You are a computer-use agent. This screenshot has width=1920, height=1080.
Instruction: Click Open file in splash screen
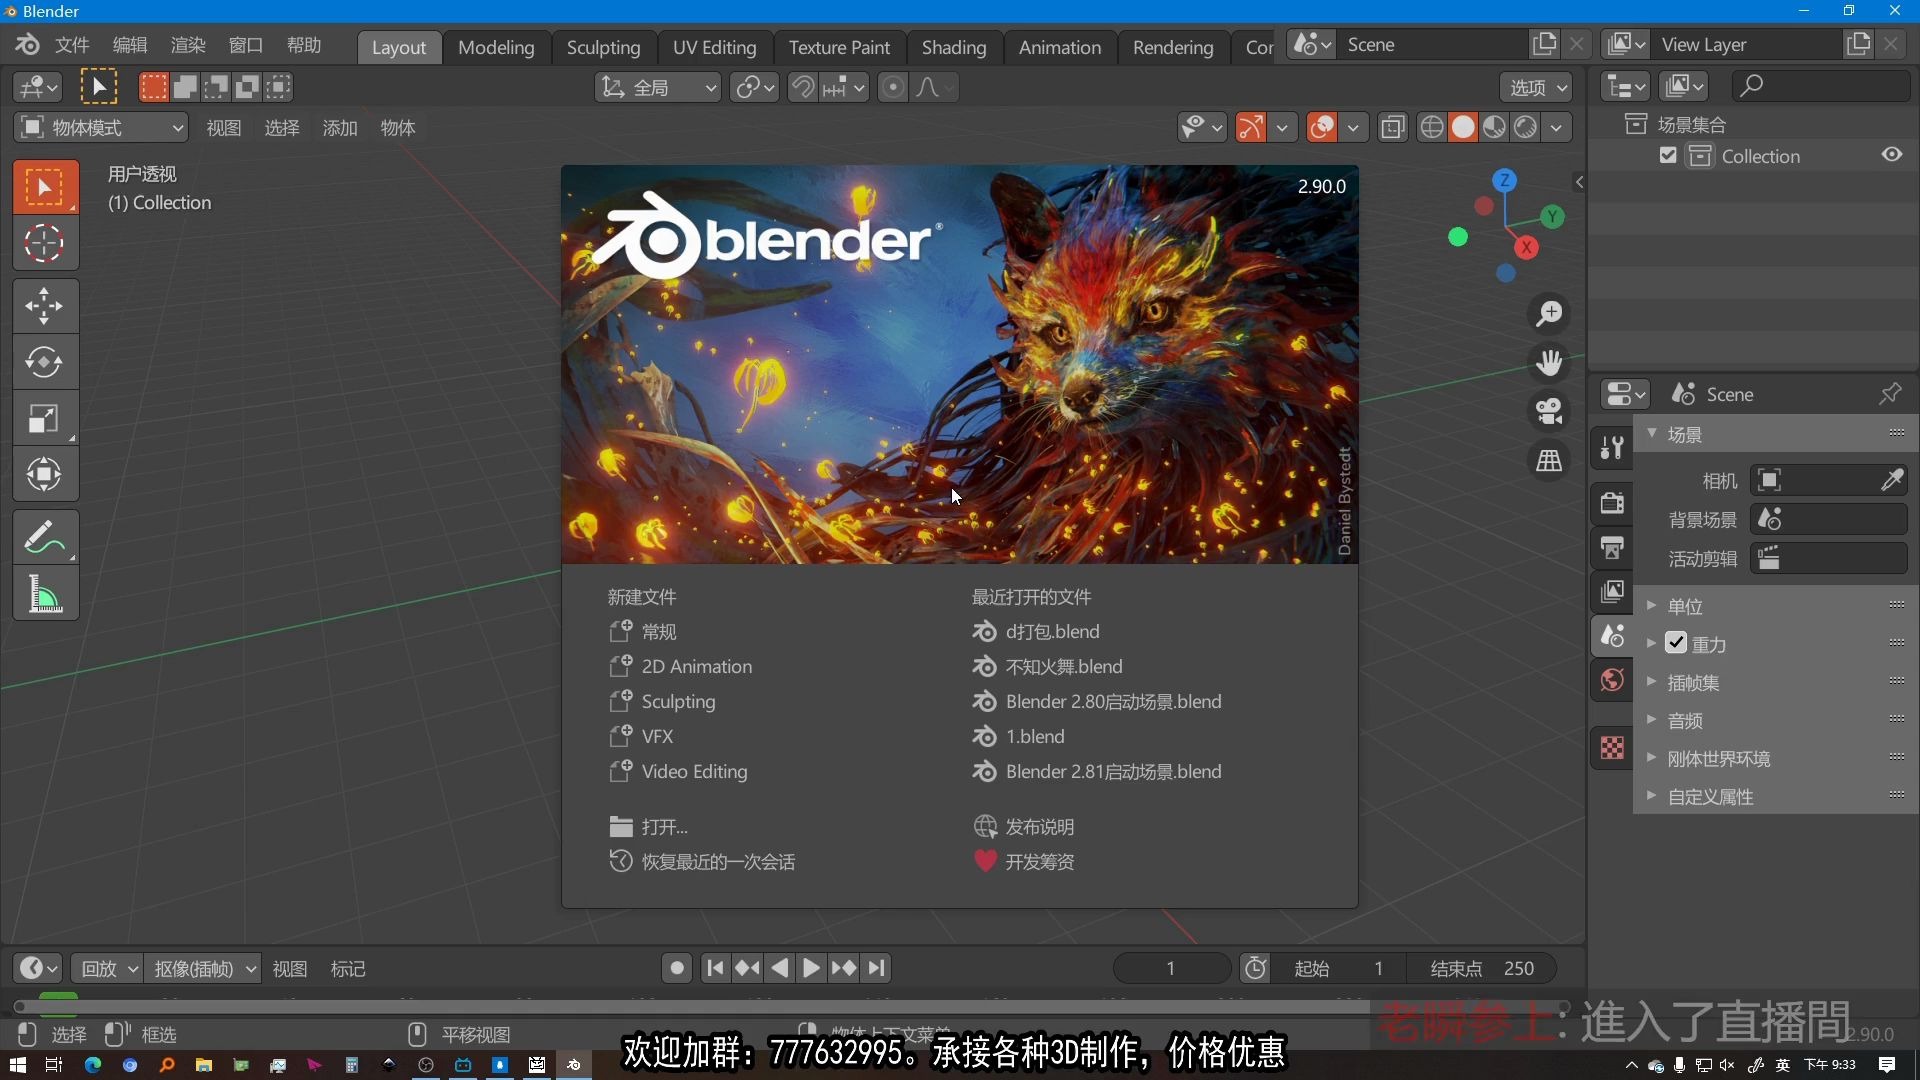coord(648,826)
